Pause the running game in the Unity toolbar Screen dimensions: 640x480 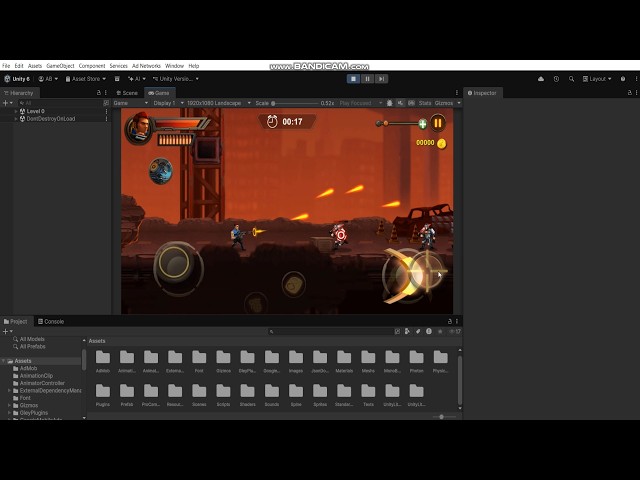coord(367,79)
